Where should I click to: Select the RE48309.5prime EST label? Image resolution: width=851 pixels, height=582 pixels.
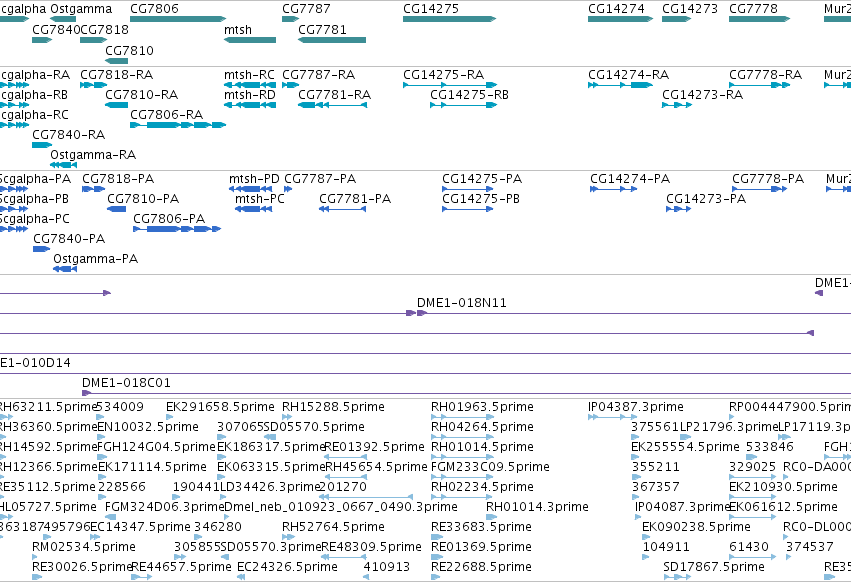(372, 547)
